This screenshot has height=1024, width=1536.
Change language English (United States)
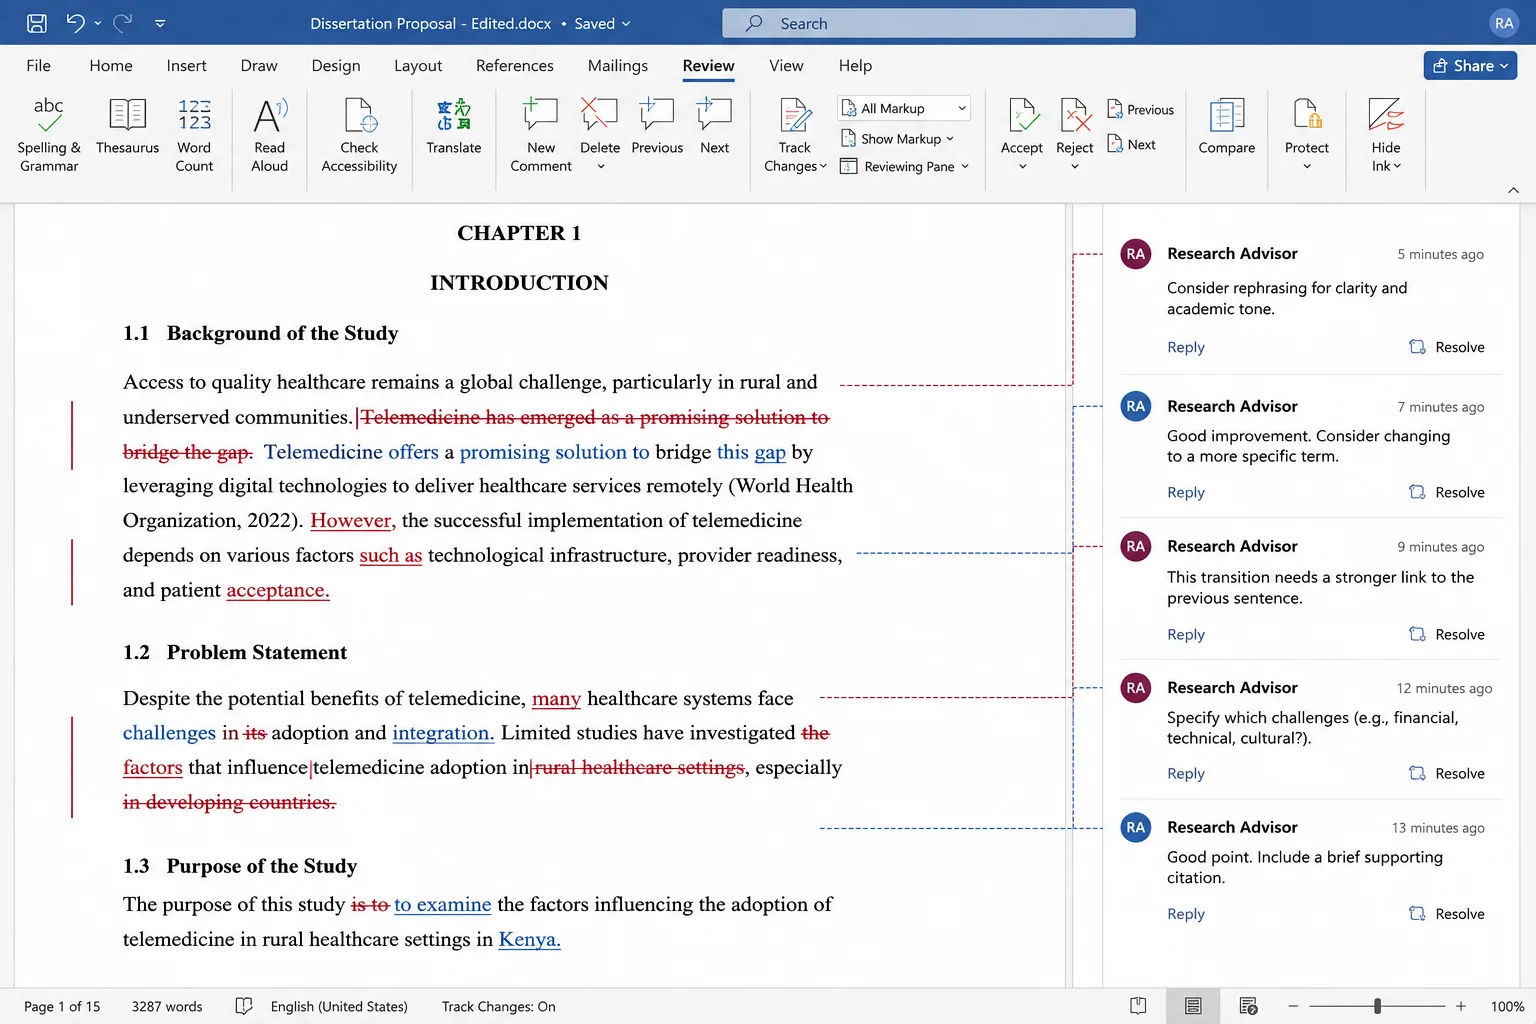coord(339,1006)
